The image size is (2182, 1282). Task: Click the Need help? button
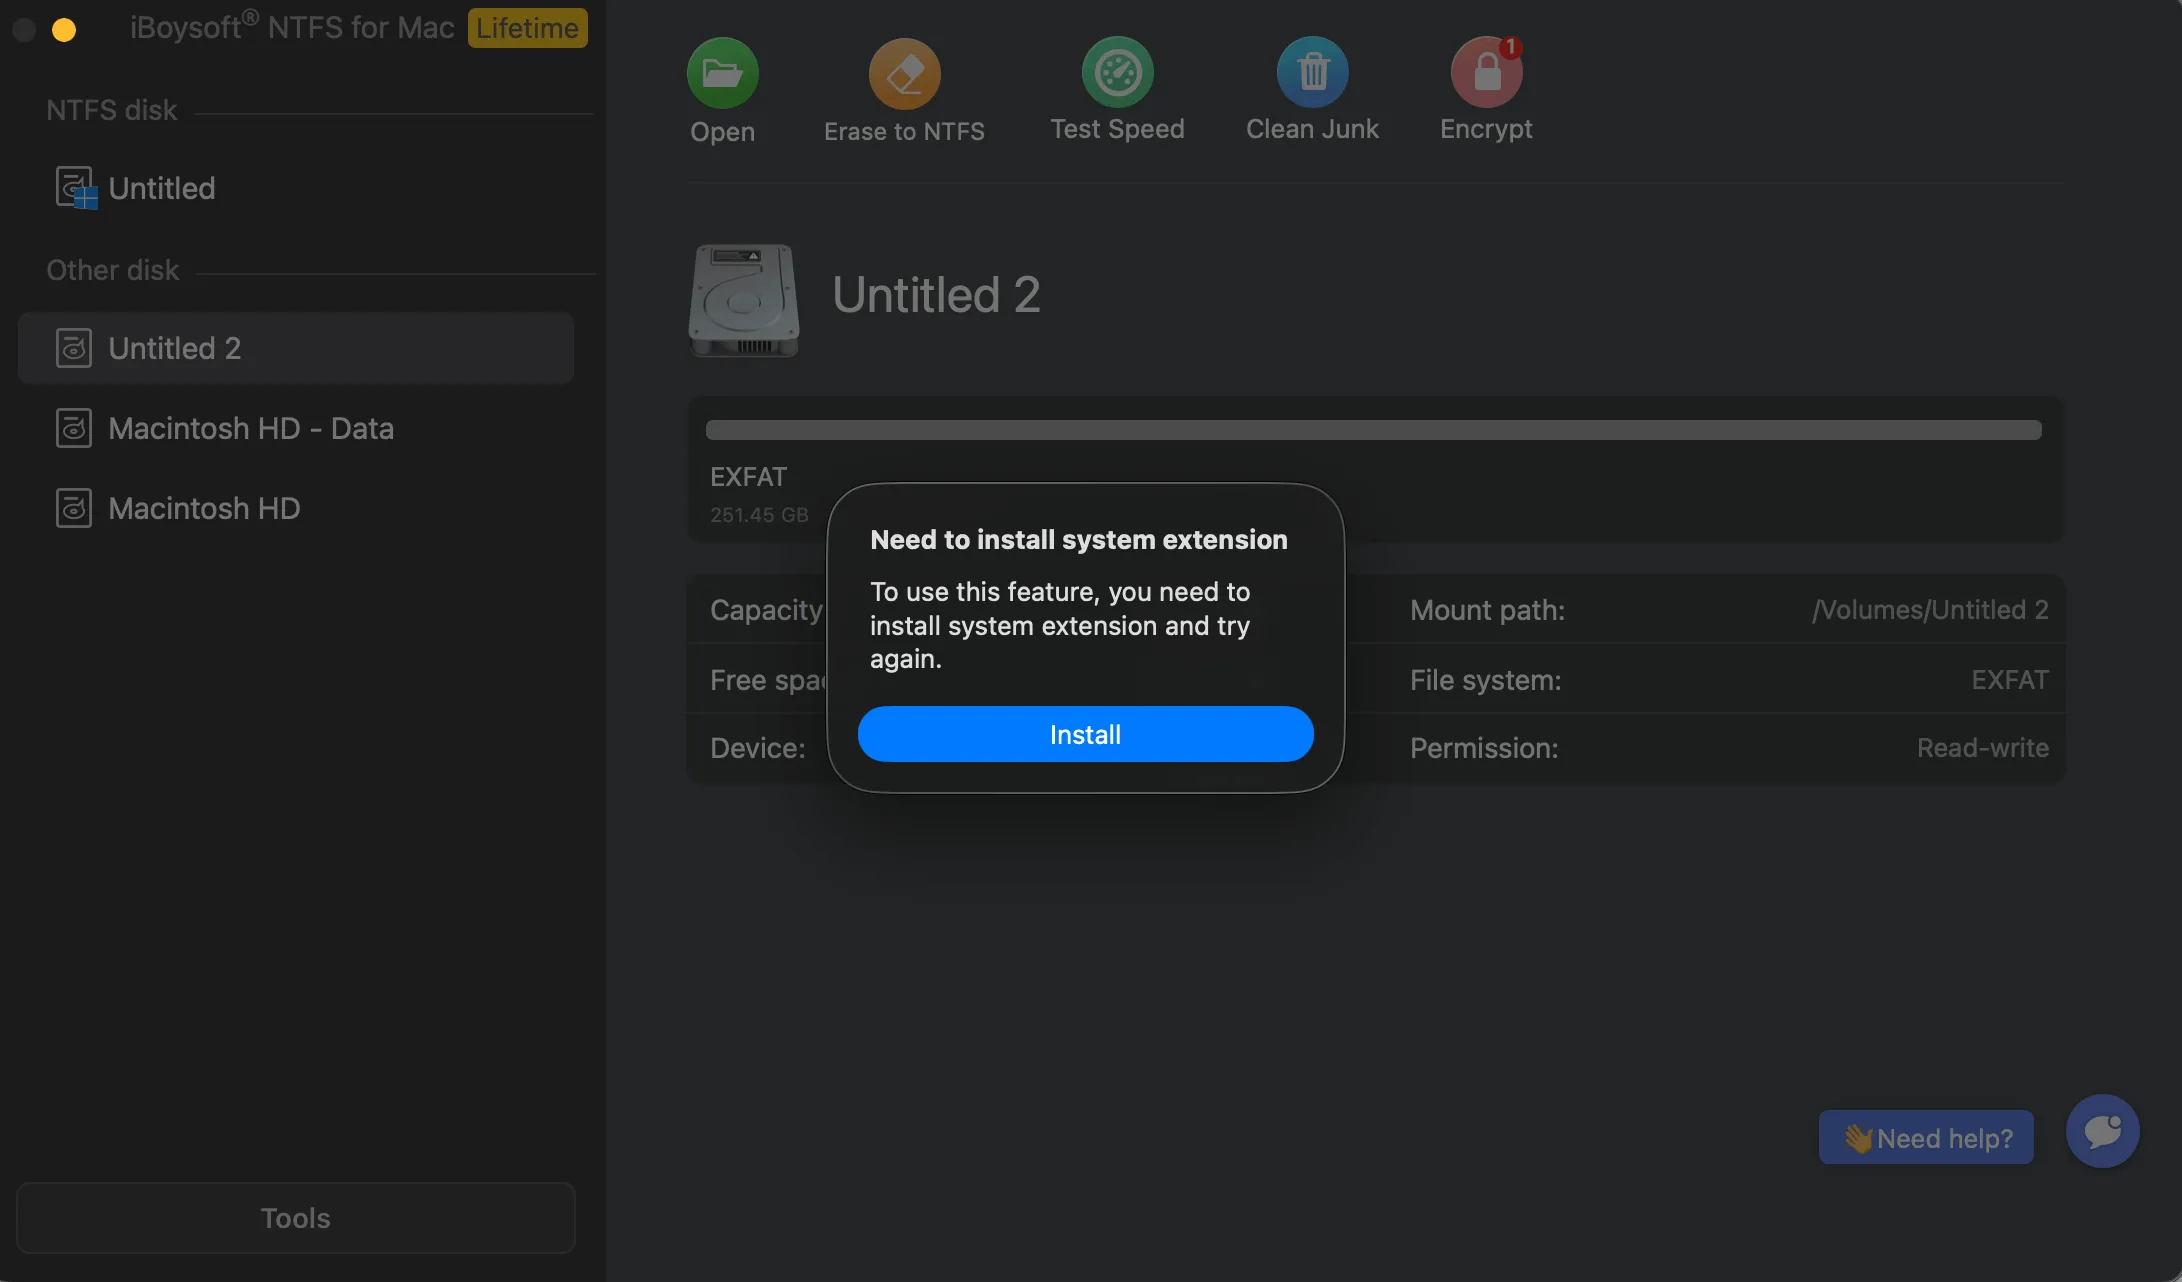(1926, 1137)
